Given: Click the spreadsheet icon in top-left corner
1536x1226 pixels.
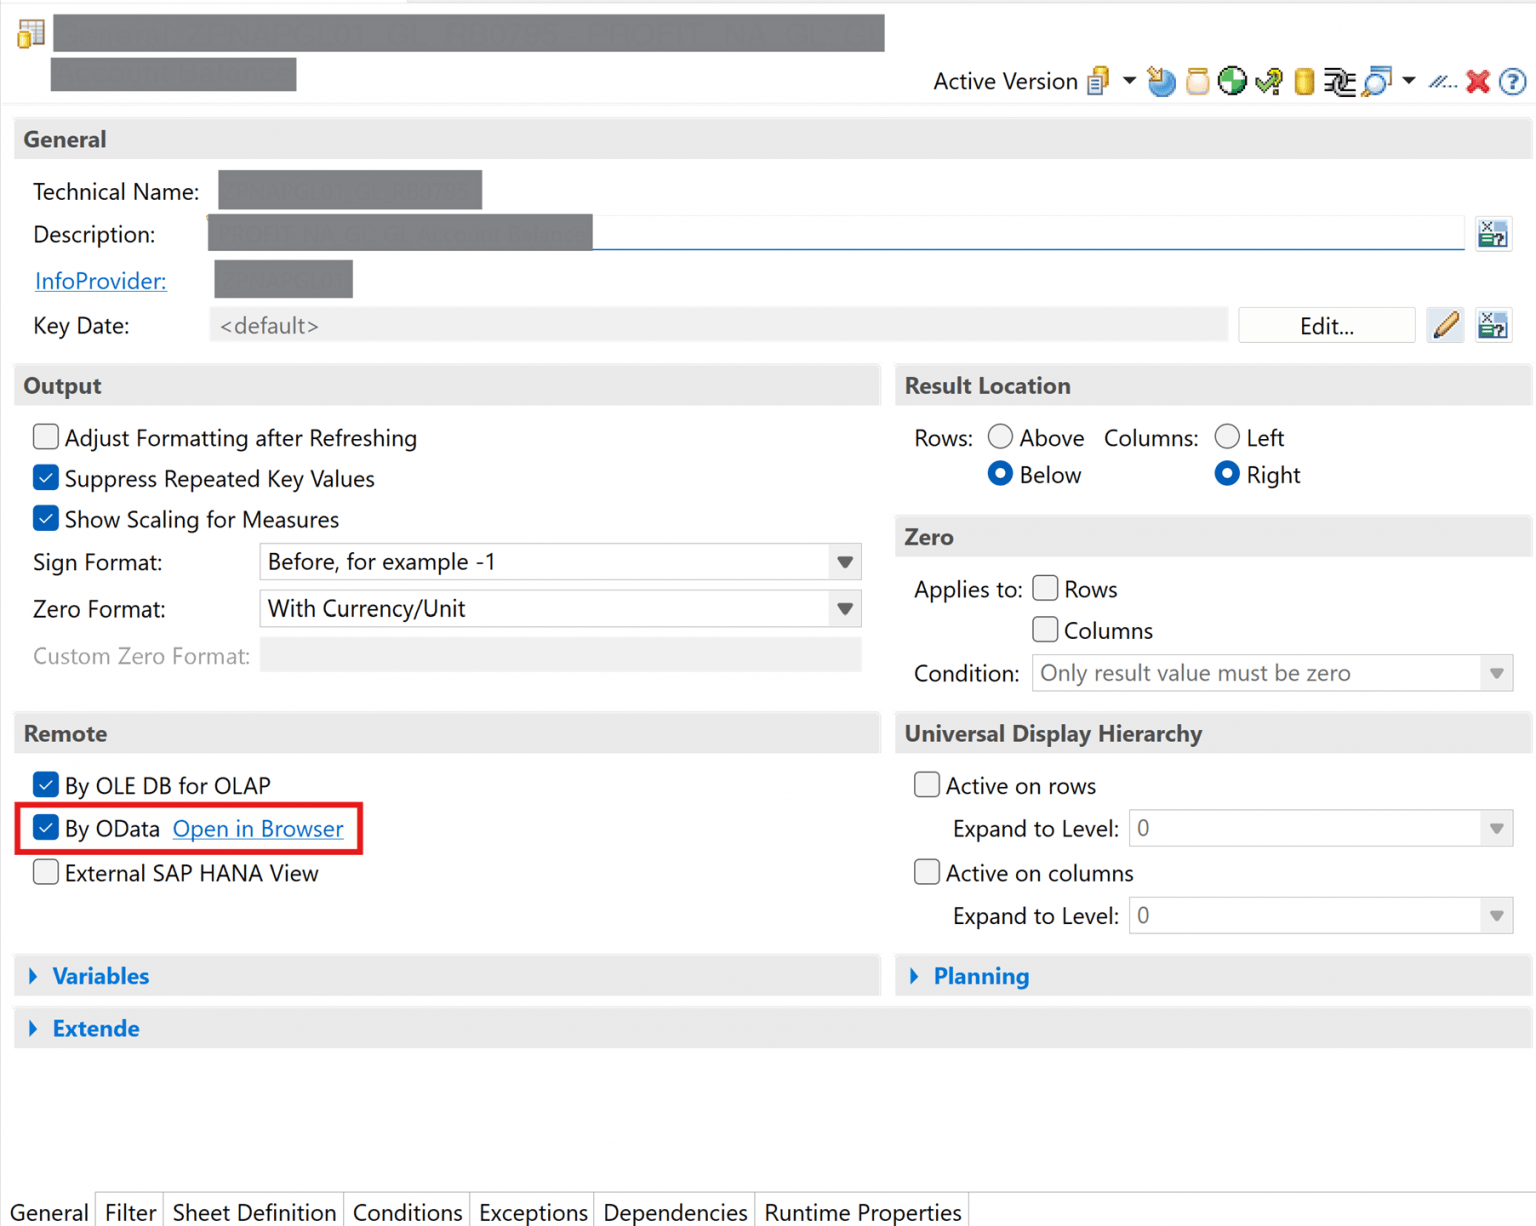Looking at the screenshot, I should coord(29,33).
